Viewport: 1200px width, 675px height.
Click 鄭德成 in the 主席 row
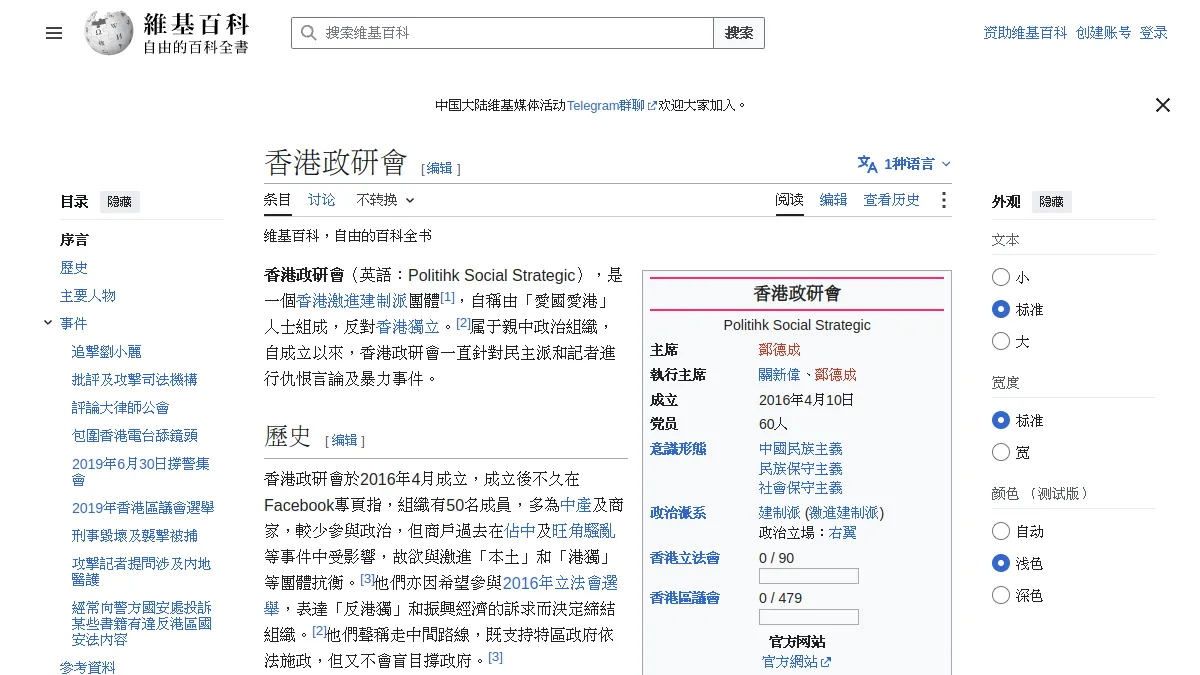(x=780, y=350)
